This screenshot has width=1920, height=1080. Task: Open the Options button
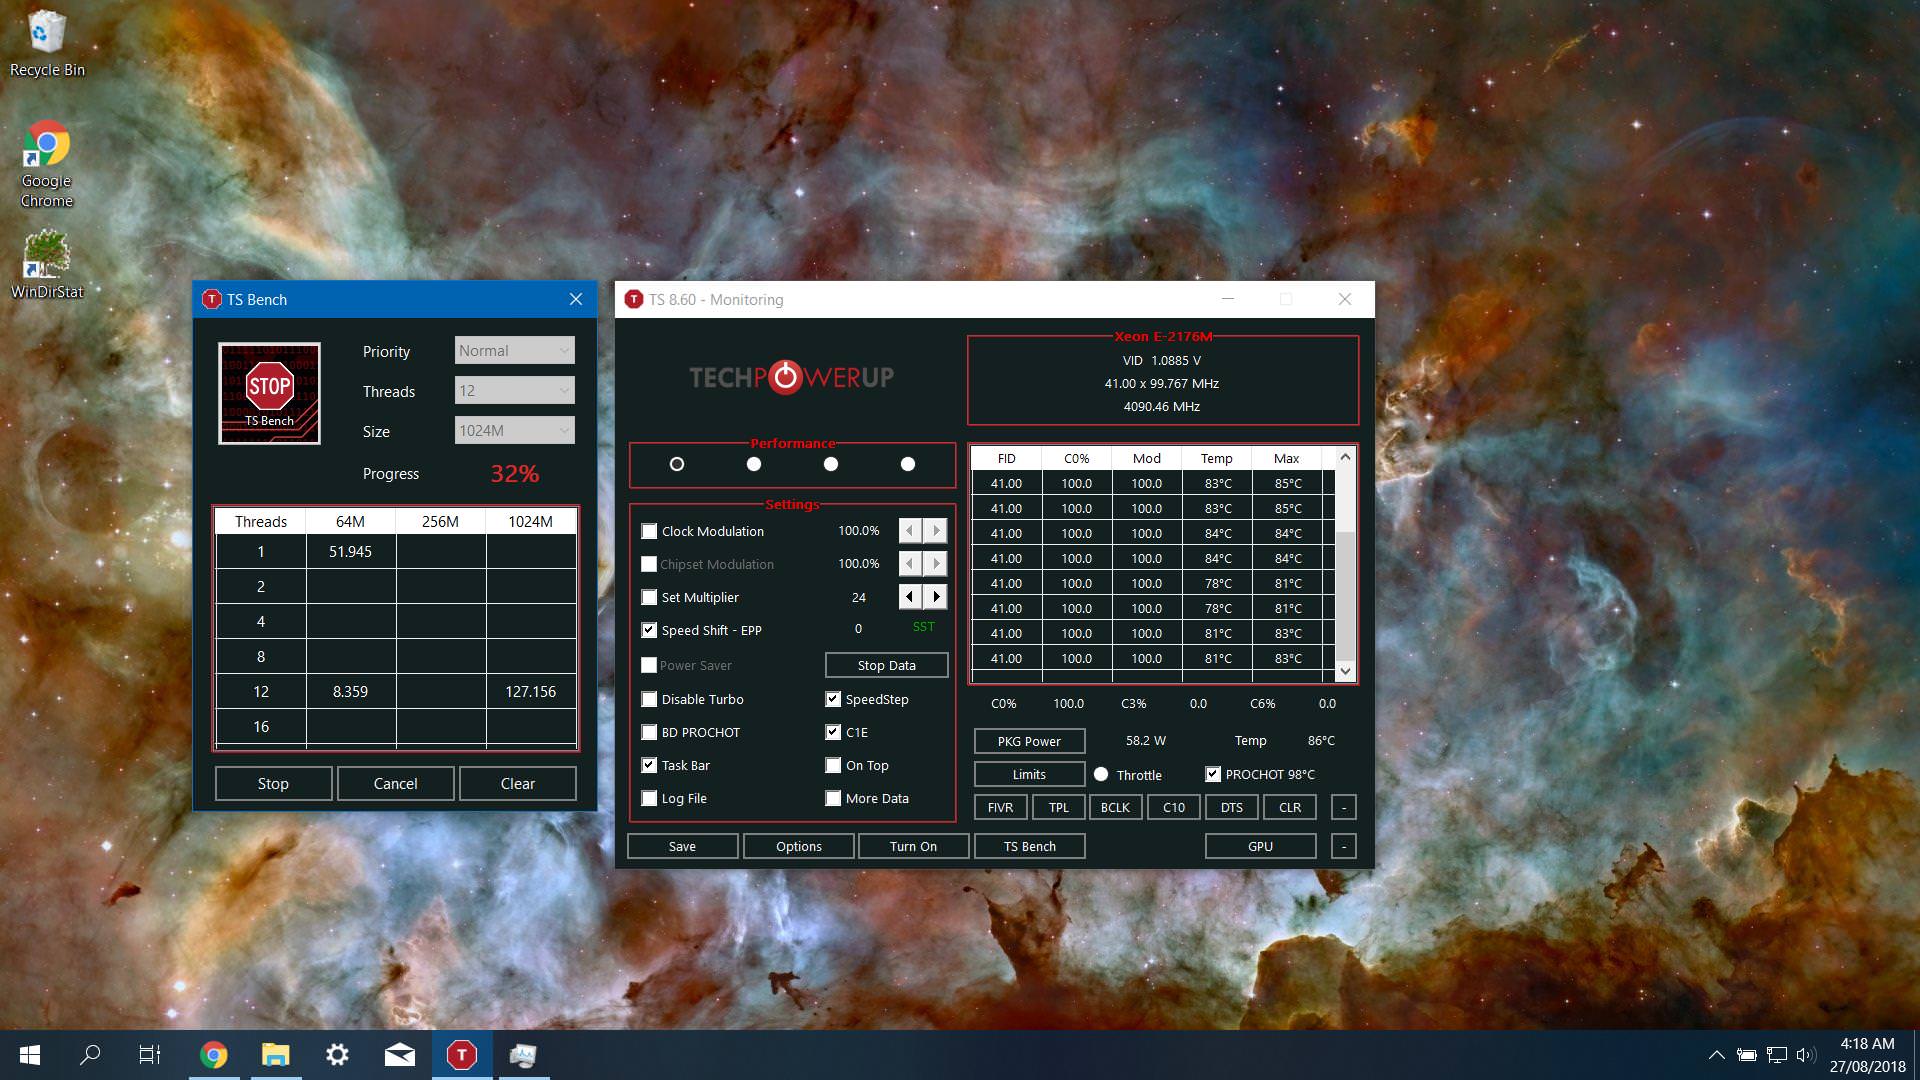[799, 846]
